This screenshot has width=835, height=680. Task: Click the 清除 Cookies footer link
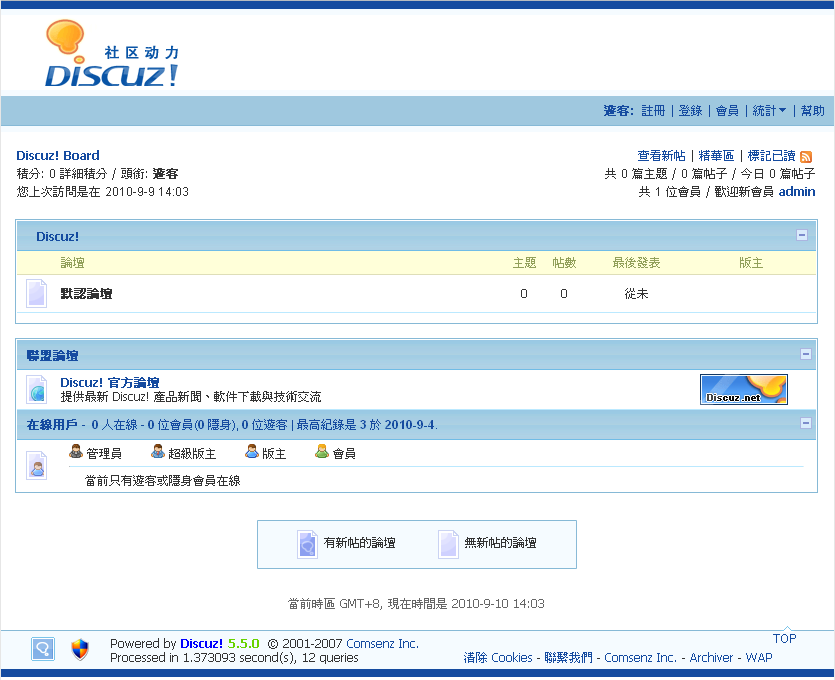pos(496,657)
